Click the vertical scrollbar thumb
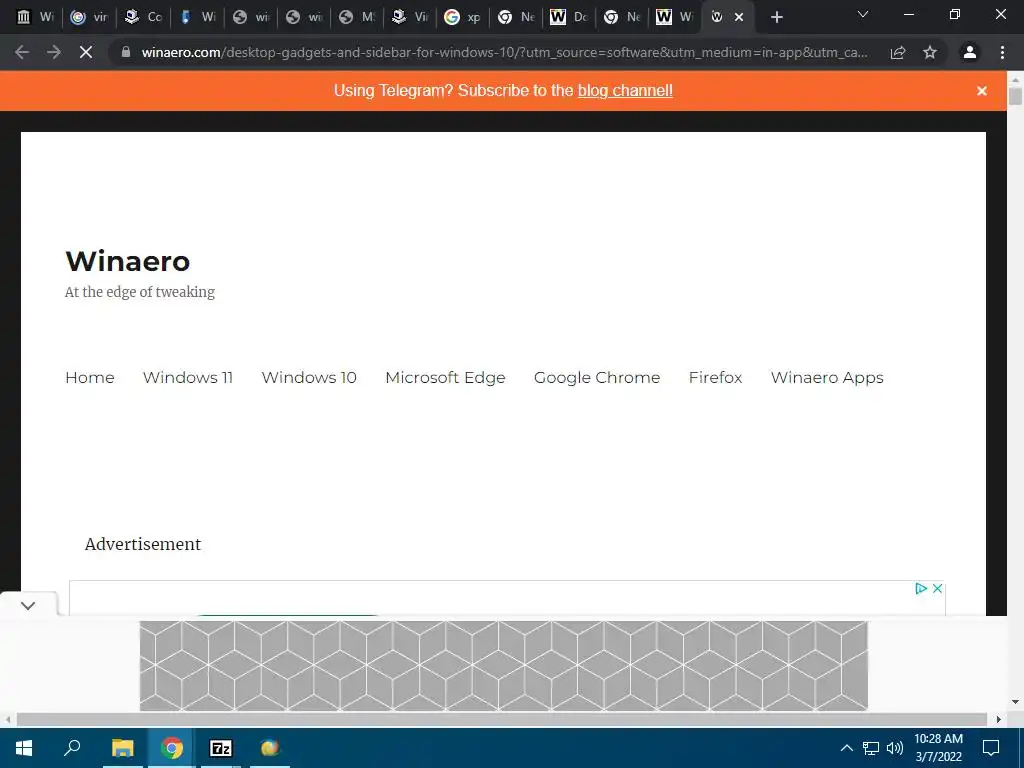 click(1015, 96)
